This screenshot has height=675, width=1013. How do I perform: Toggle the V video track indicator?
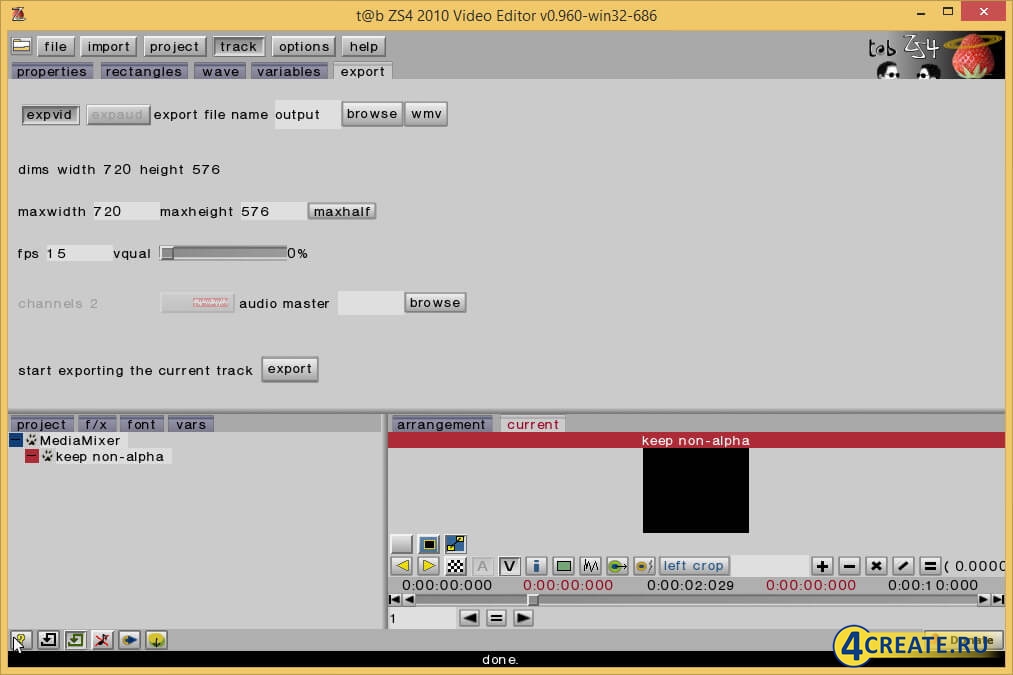tap(509, 565)
